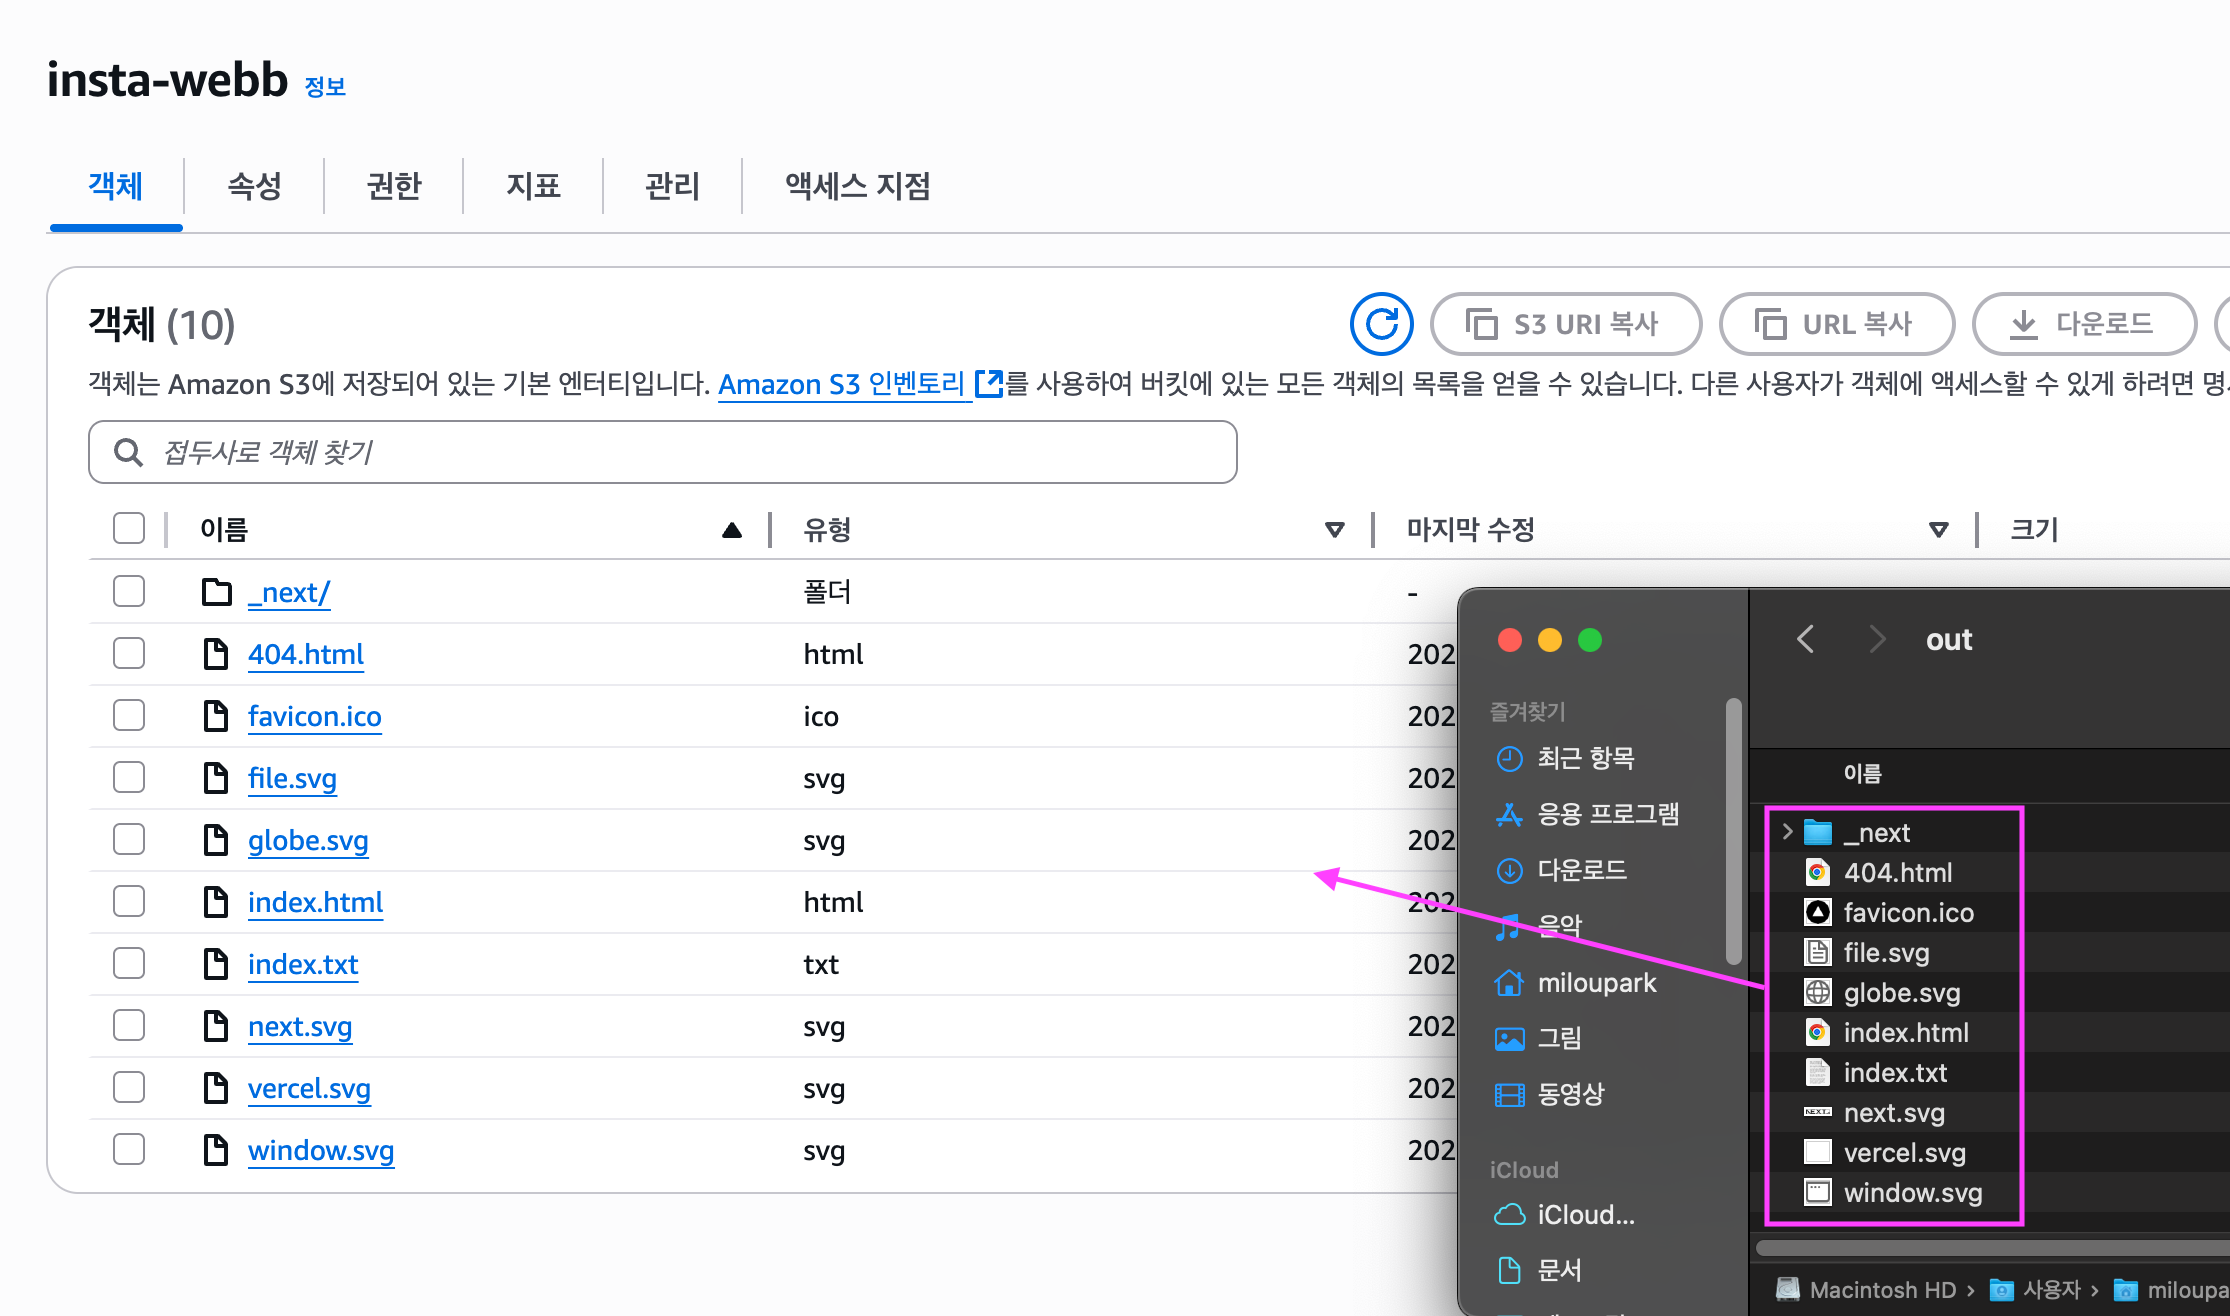Image resolution: width=2230 pixels, height=1316 pixels.
Task: Switch to the 속성 tab
Action: click(x=253, y=186)
